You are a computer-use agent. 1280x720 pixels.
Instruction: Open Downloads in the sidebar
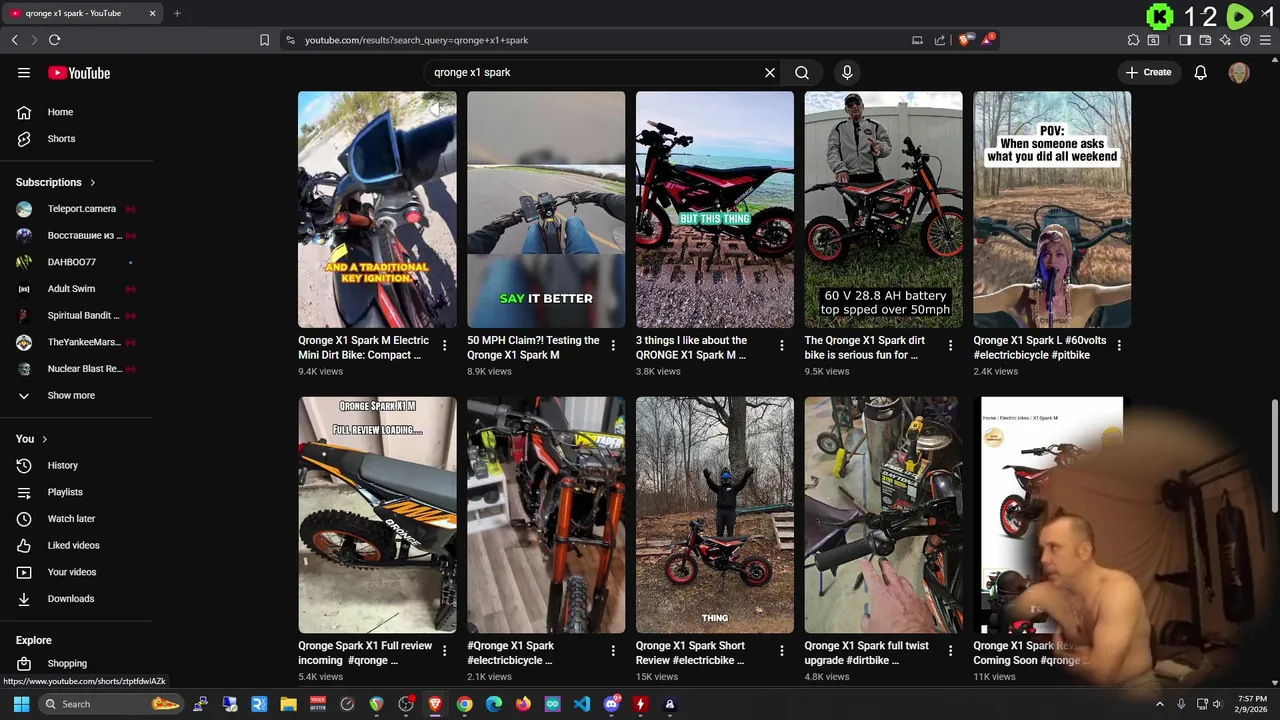76,599
